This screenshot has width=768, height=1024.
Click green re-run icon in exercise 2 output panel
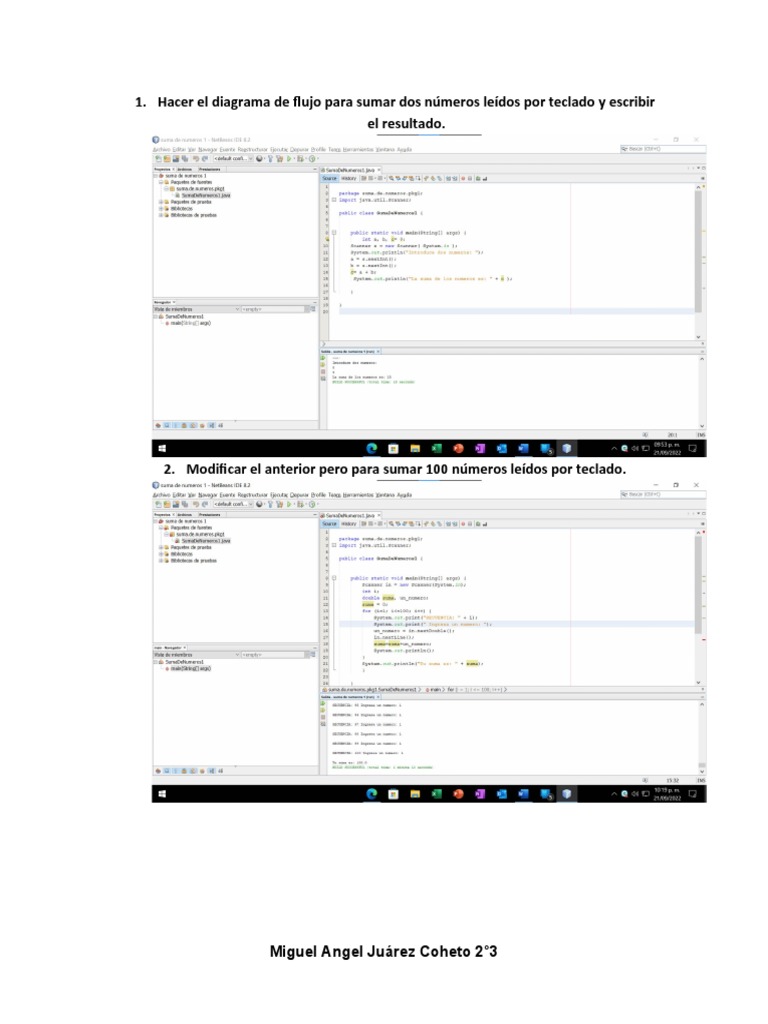[323, 703]
